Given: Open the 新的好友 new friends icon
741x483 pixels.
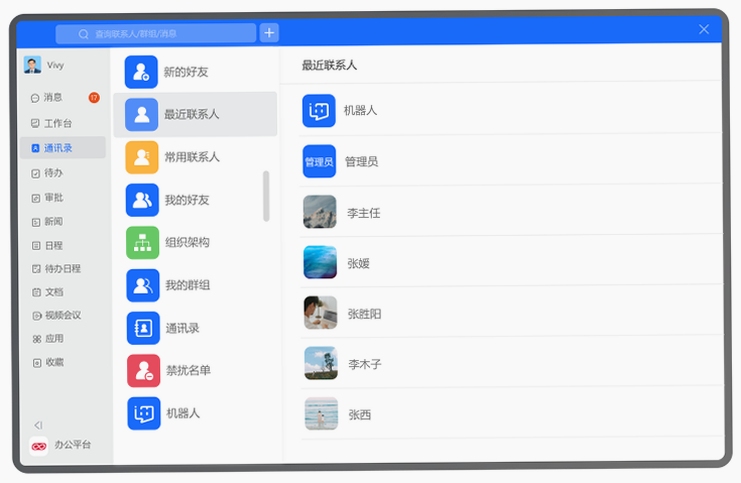Looking at the screenshot, I should pyautogui.click(x=141, y=72).
